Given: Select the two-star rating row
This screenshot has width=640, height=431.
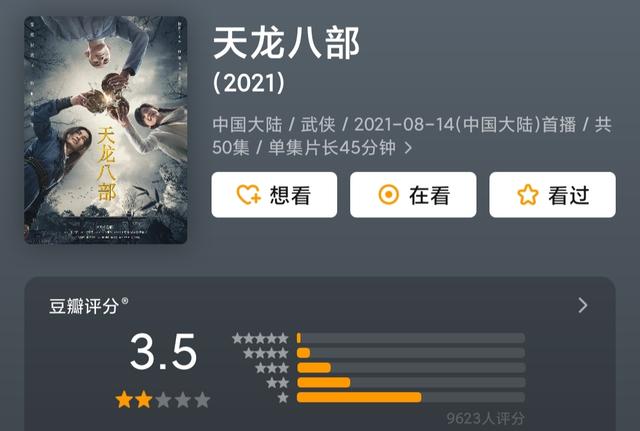Looking at the screenshot, I should pos(396,382).
